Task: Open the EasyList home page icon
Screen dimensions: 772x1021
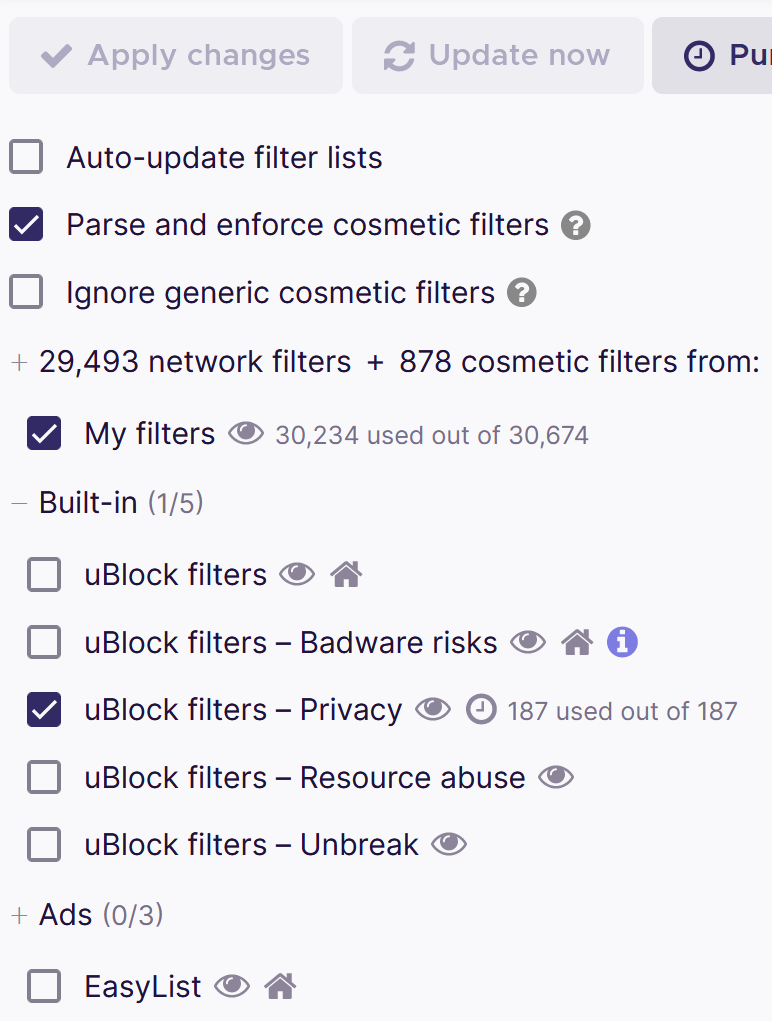Action: pos(280,986)
